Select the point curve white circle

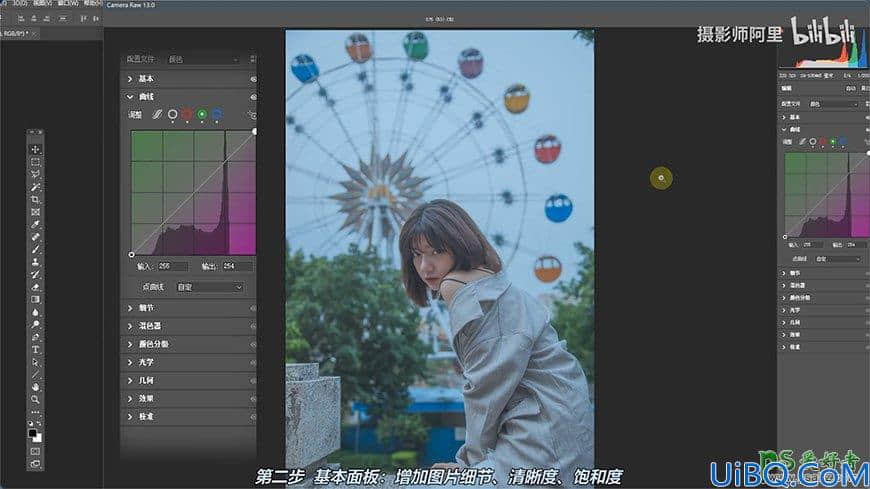pyautogui.click(x=173, y=114)
